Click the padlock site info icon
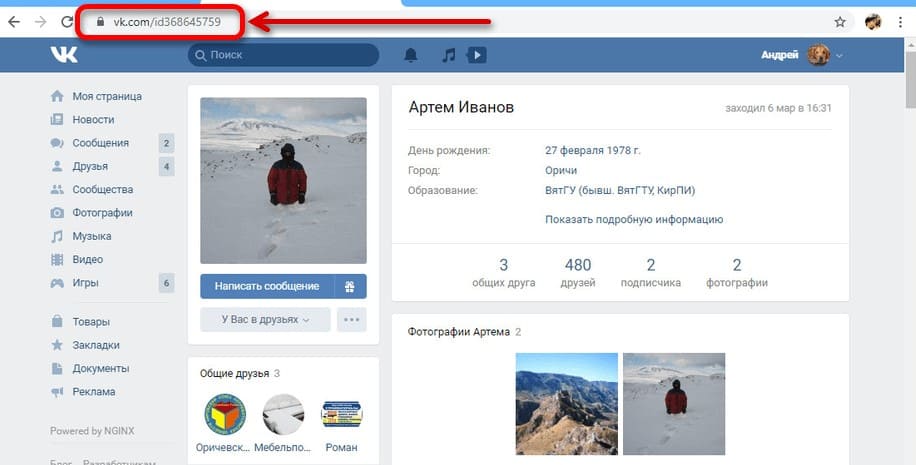Image resolution: width=916 pixels, height=465 pixels. coord(100,22)
